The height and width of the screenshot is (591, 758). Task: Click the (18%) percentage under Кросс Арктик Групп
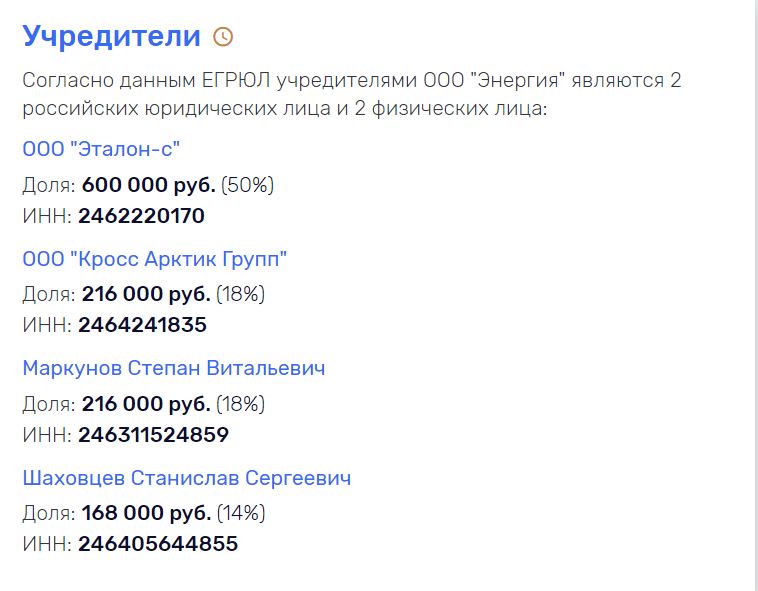240,294
